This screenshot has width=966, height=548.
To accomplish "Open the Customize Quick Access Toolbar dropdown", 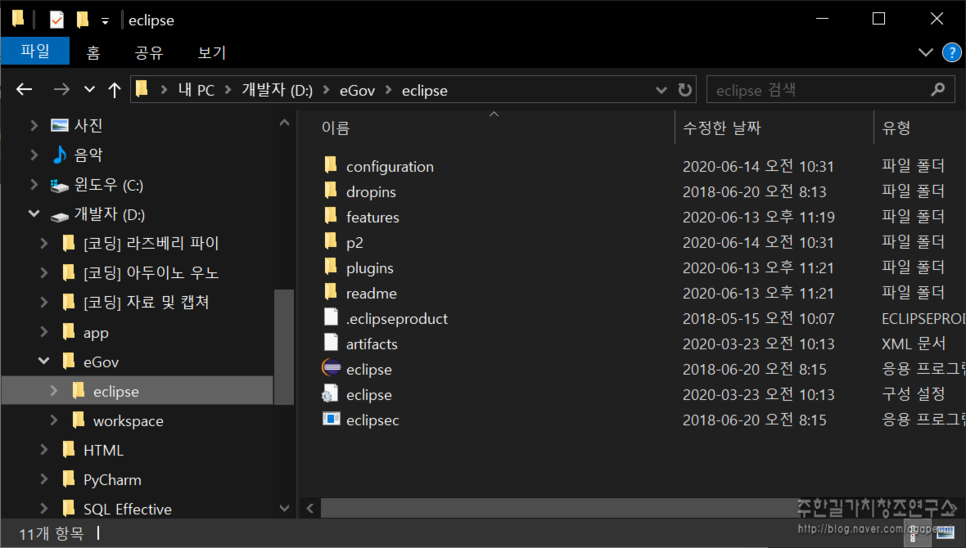I will (105, 21).
